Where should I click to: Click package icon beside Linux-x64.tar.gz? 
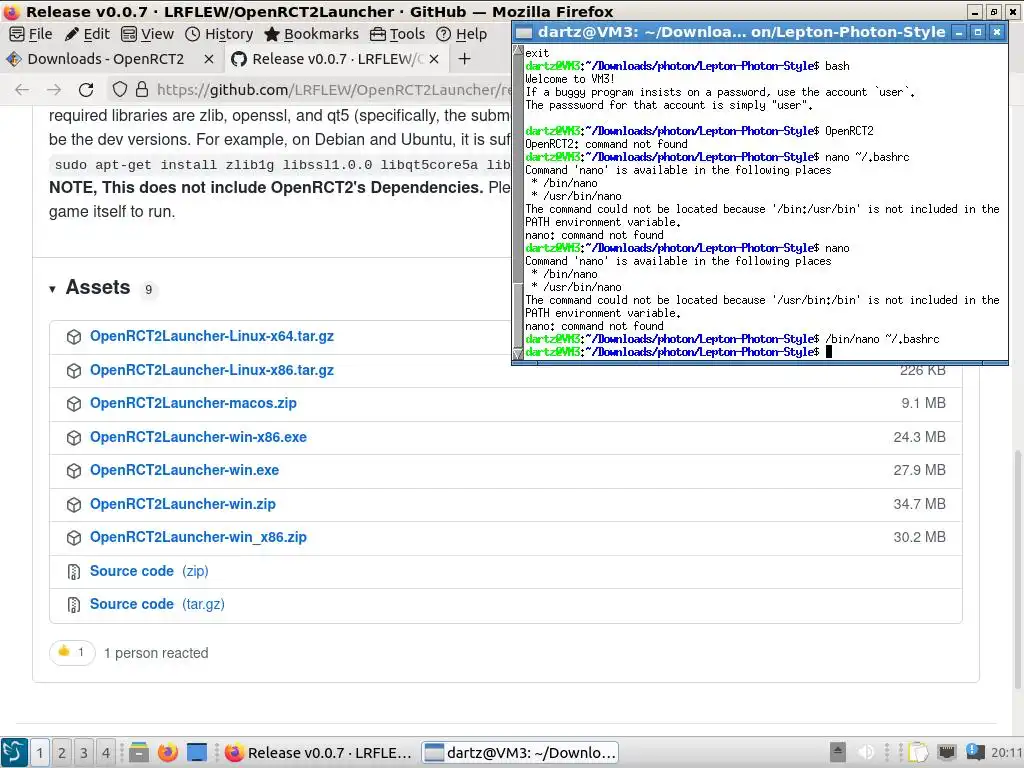pos(74,337)
